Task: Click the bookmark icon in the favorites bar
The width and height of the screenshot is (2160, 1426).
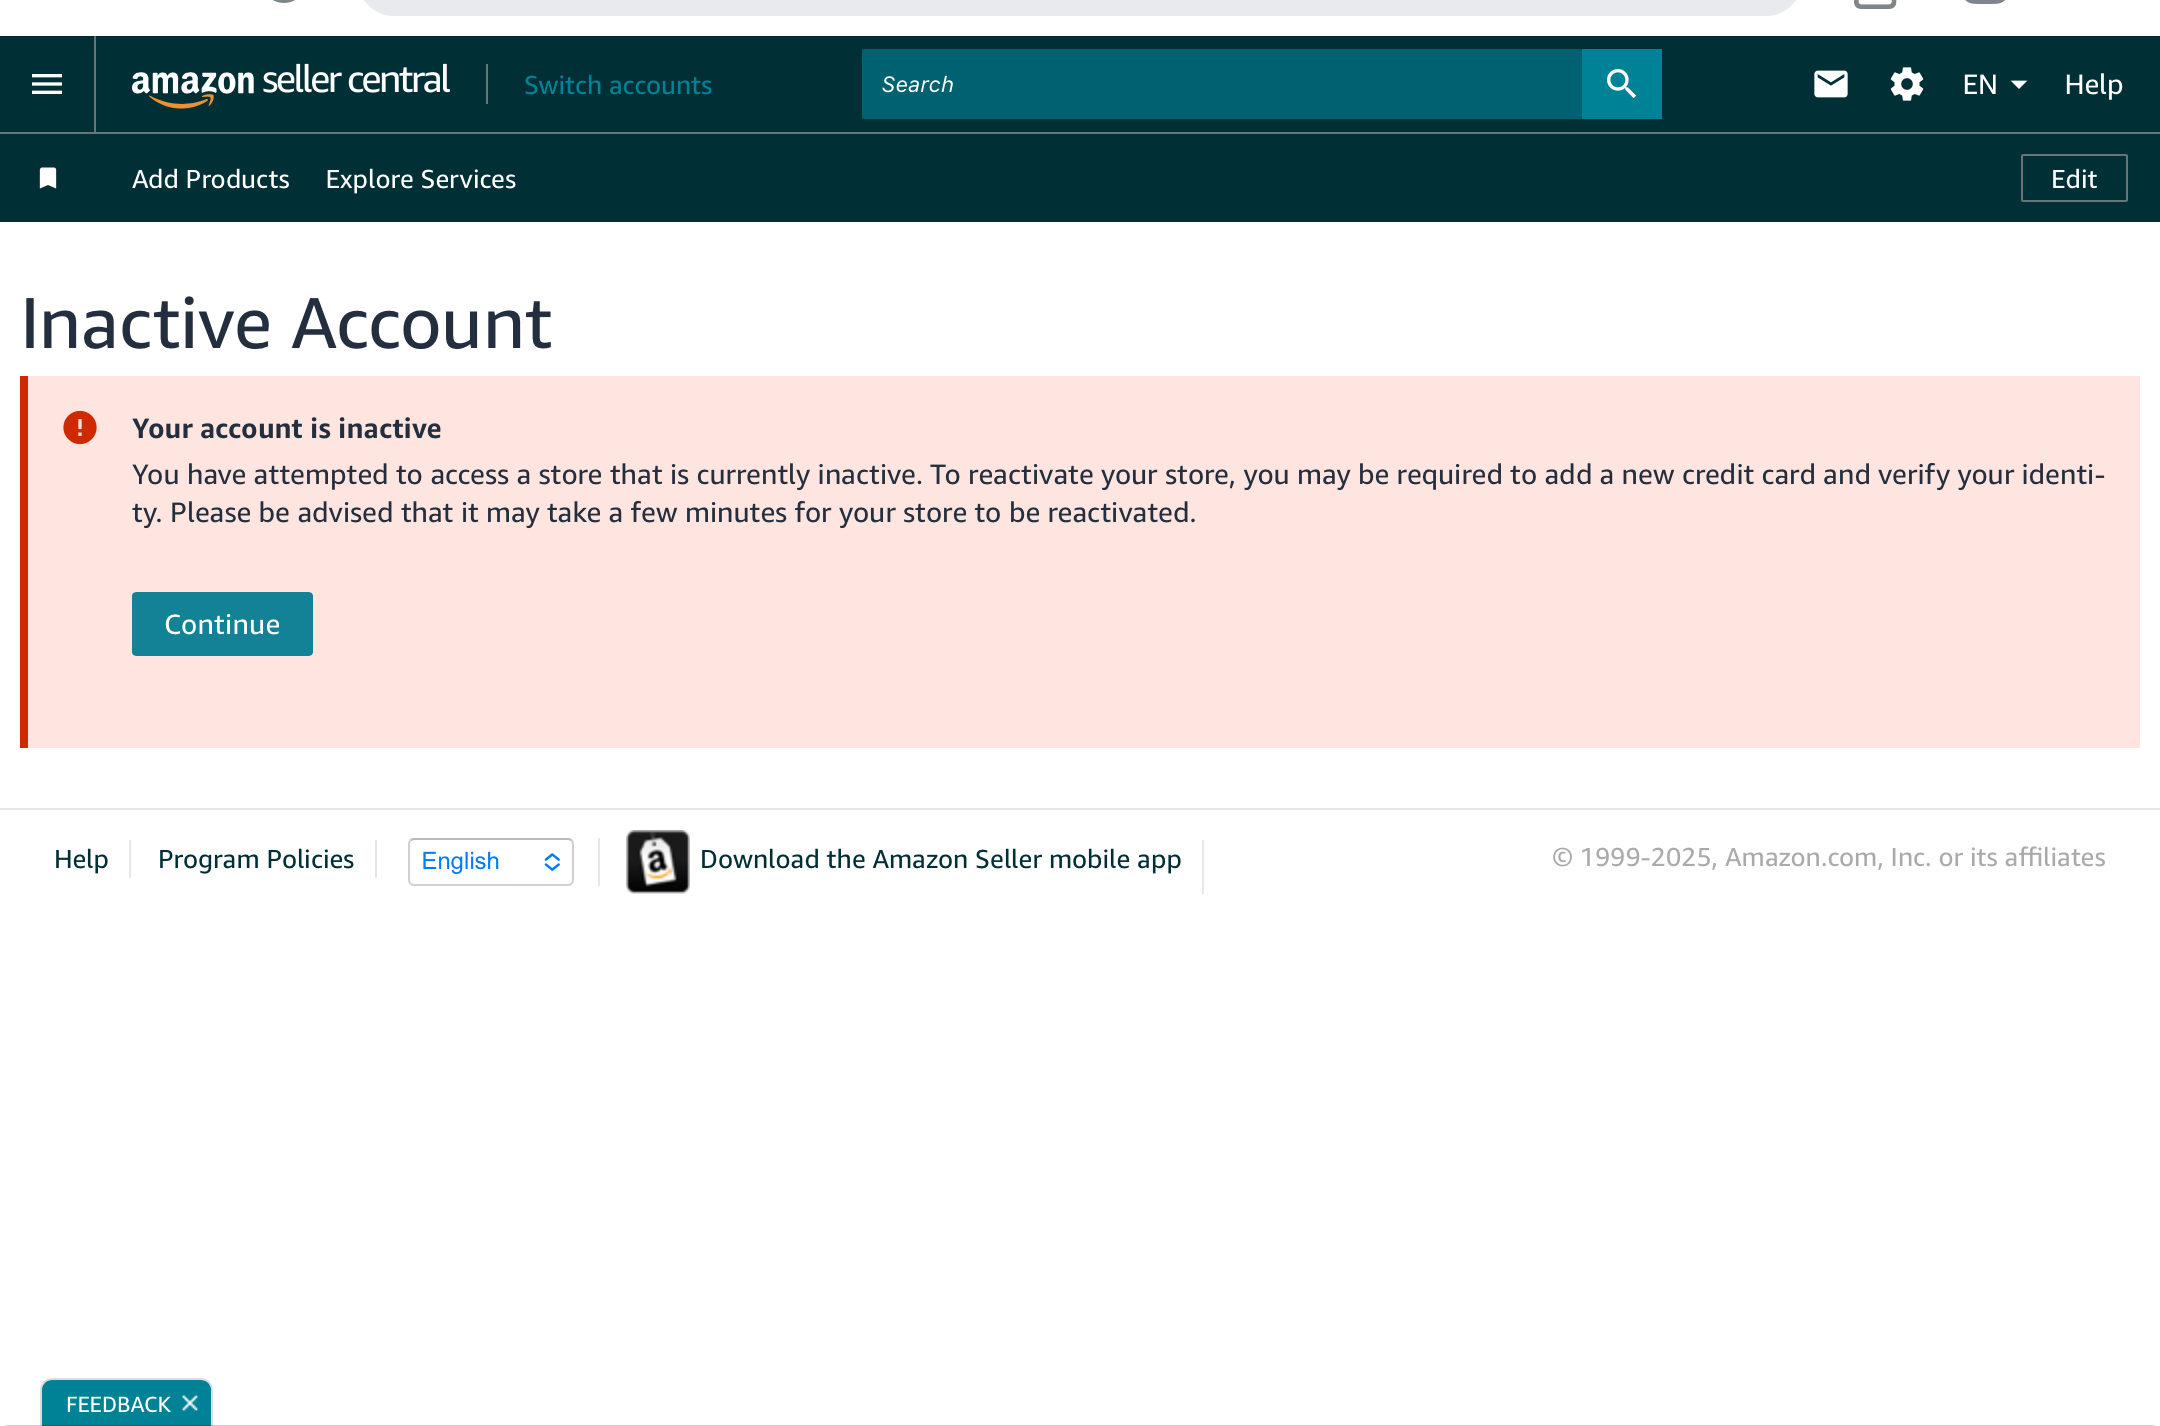Action: (48, 178)
